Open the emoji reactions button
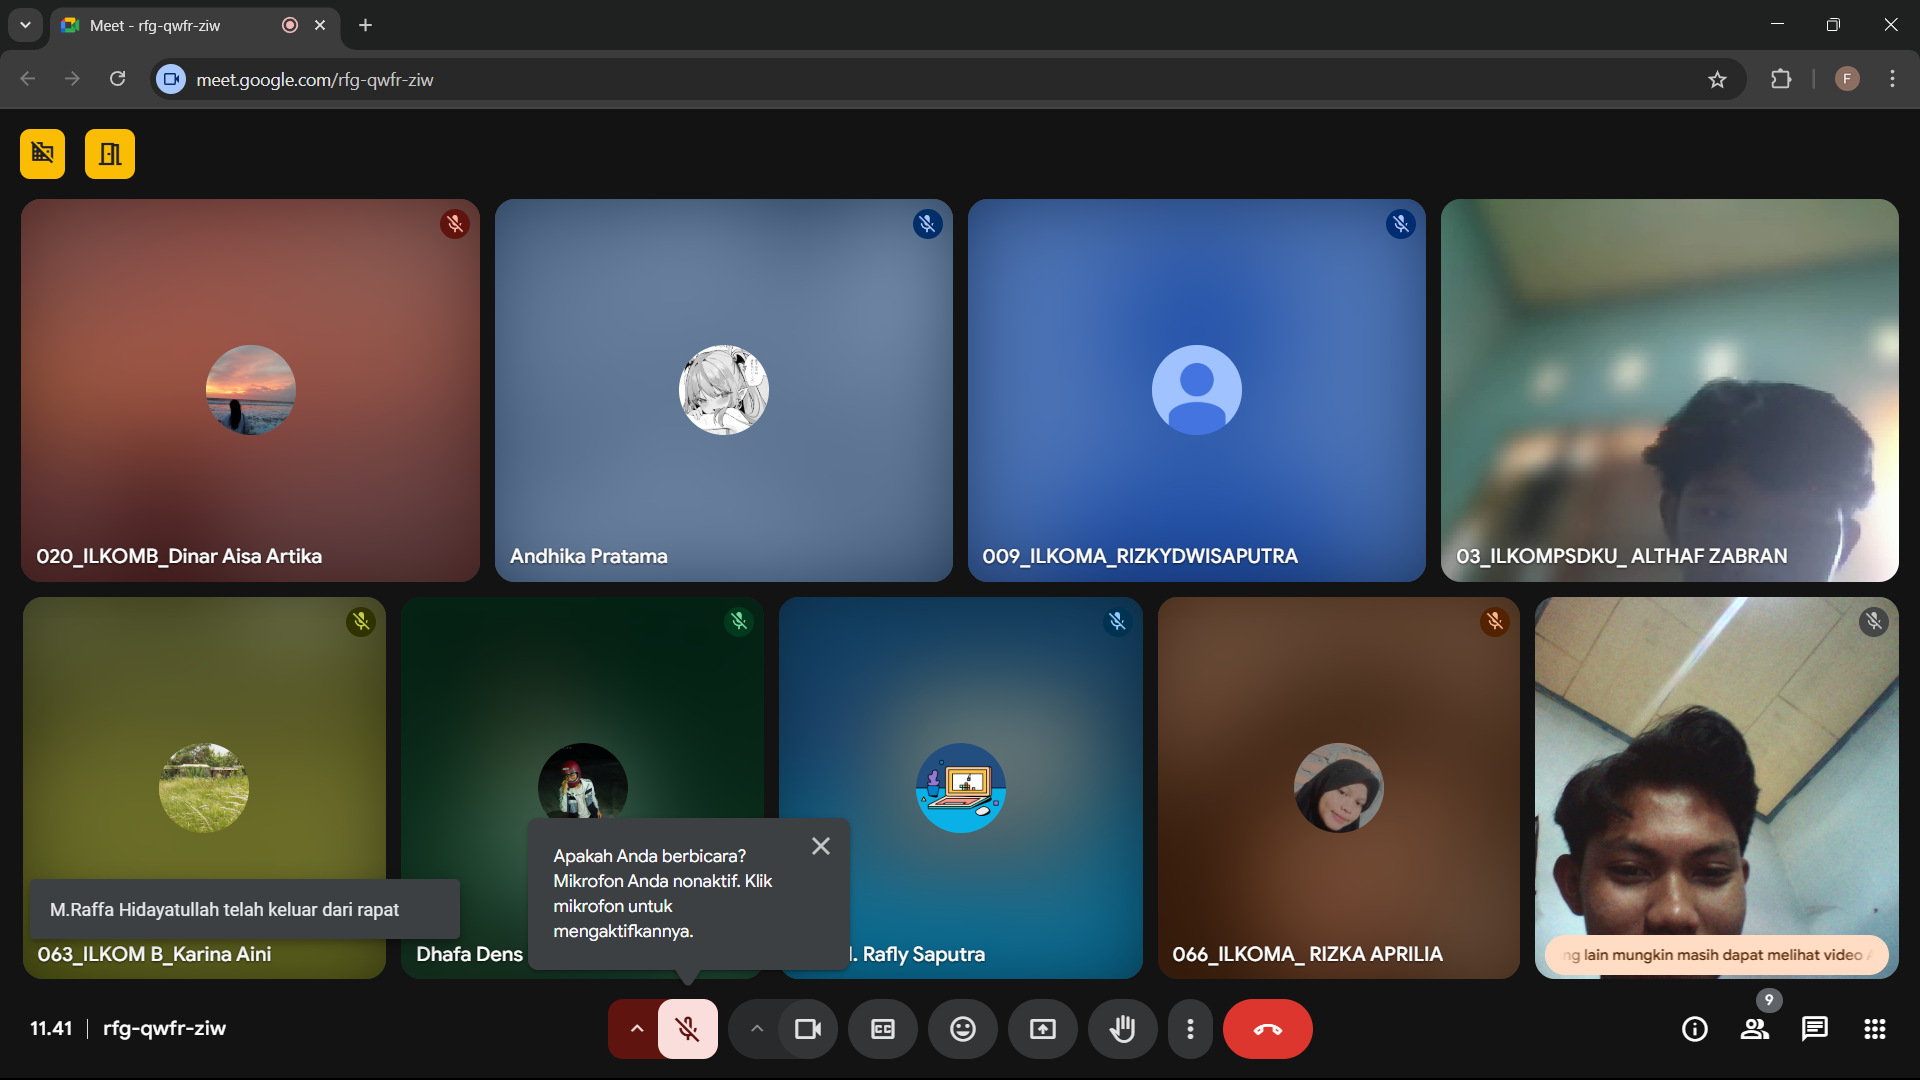1920x1080 pixels. [x=963, y=1029]
